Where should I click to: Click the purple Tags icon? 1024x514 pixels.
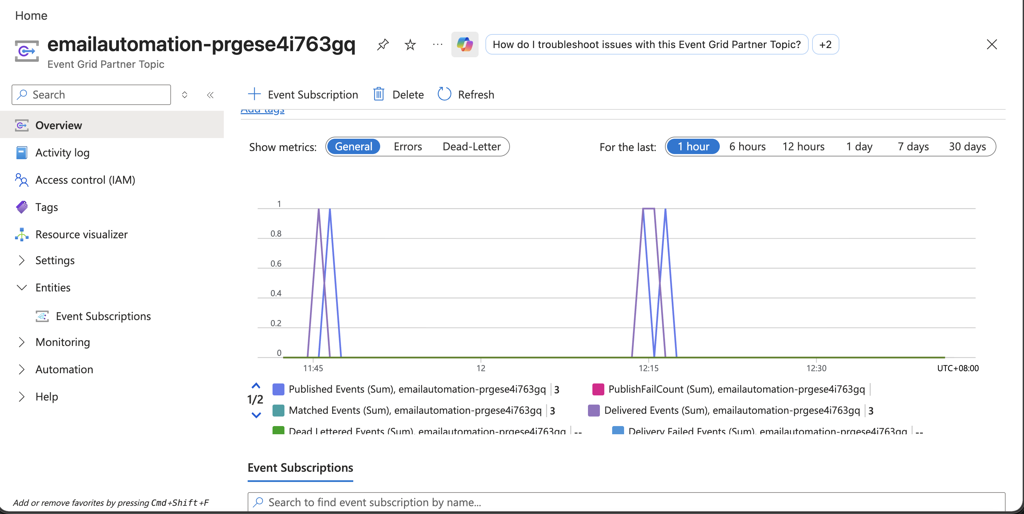coord(22,207)
